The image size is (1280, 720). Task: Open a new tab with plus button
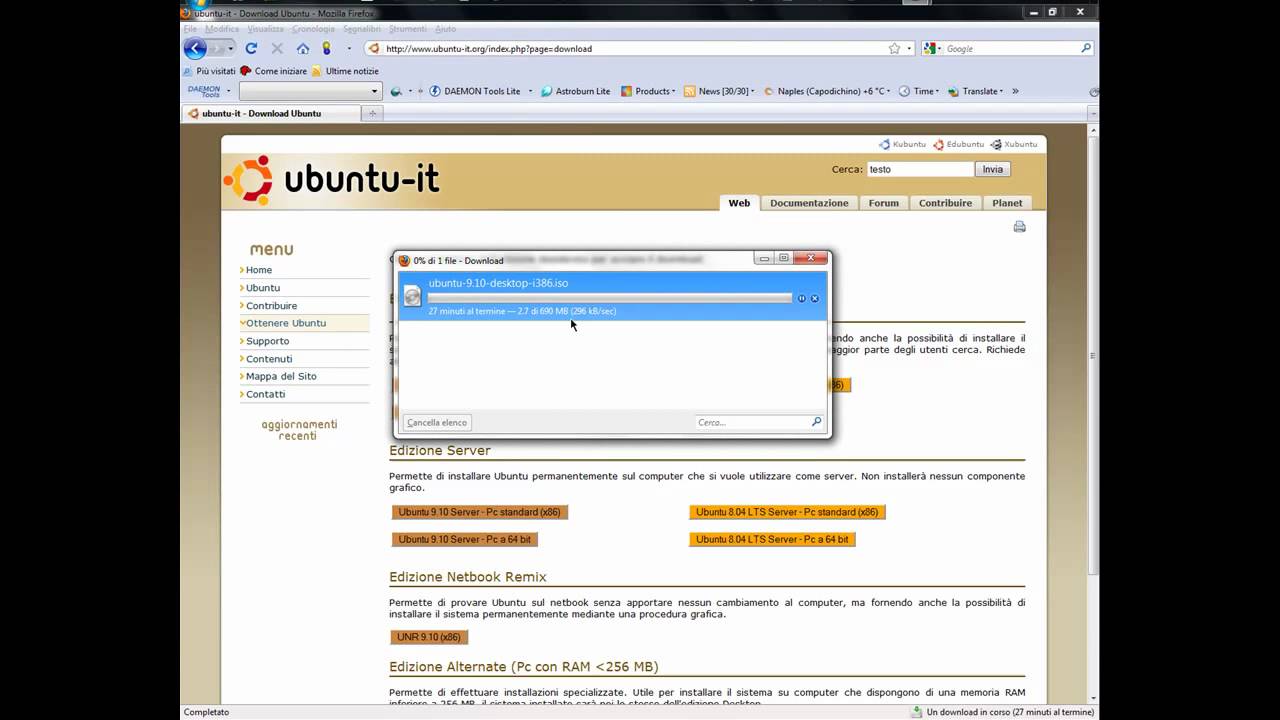point(373,113)
